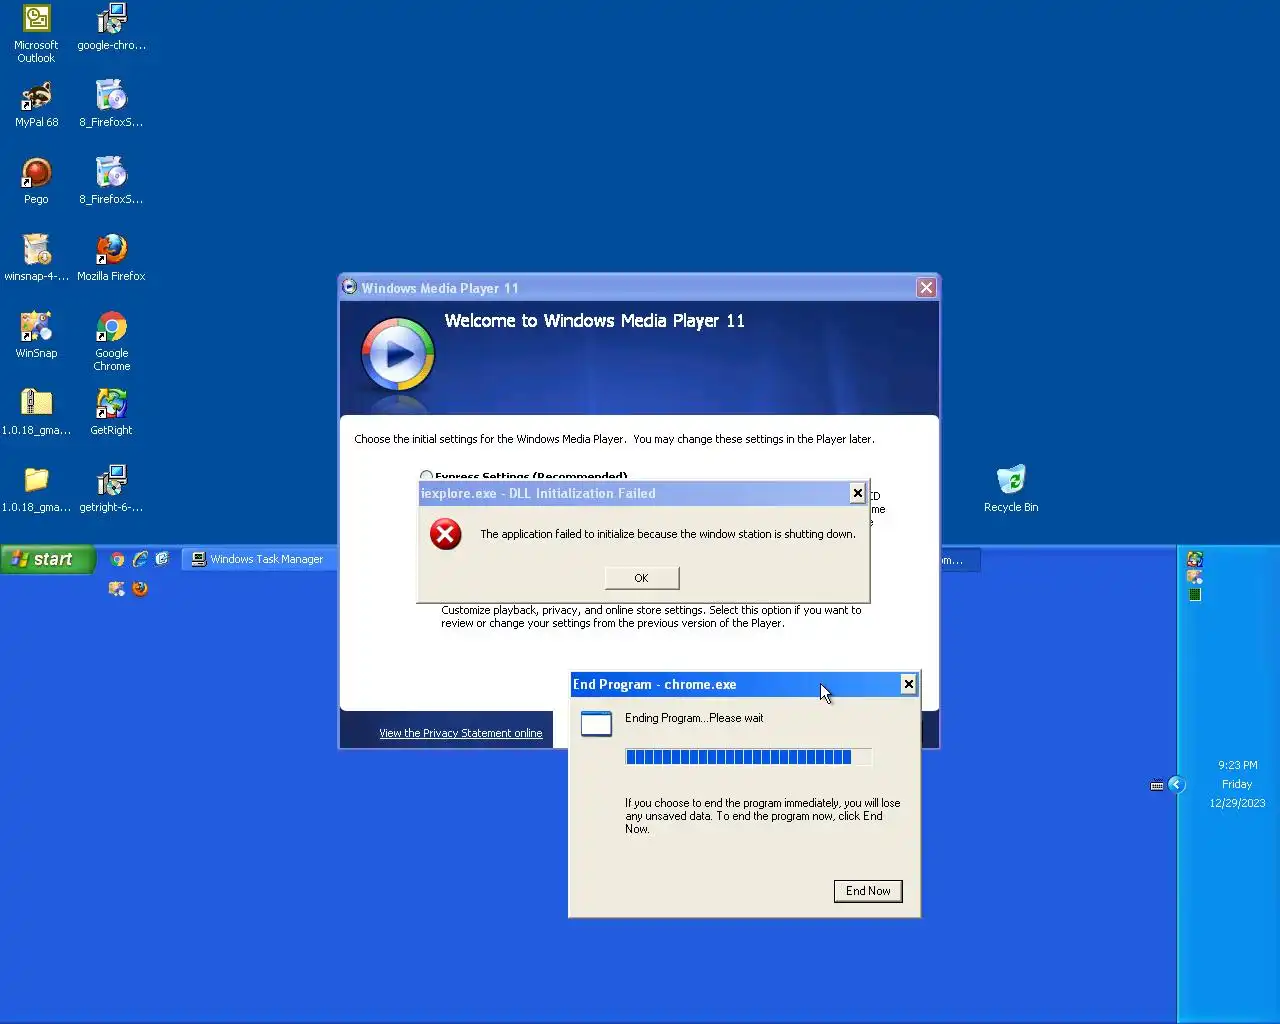Click the keyboard icon beside the tray

coord(1157,785)
